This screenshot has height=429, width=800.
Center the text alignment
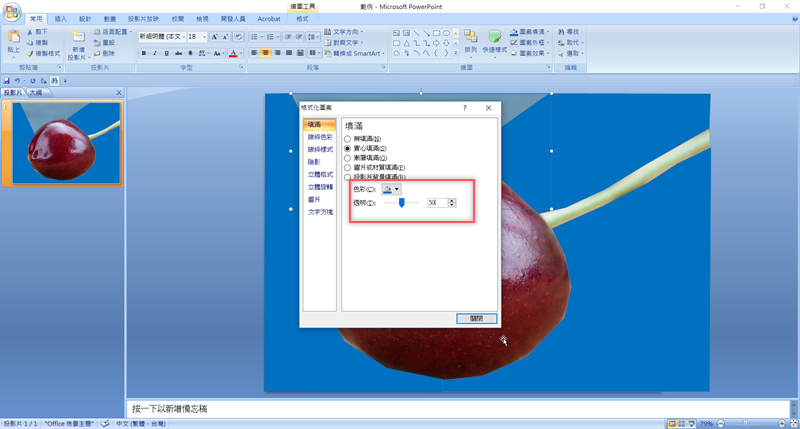265,53
